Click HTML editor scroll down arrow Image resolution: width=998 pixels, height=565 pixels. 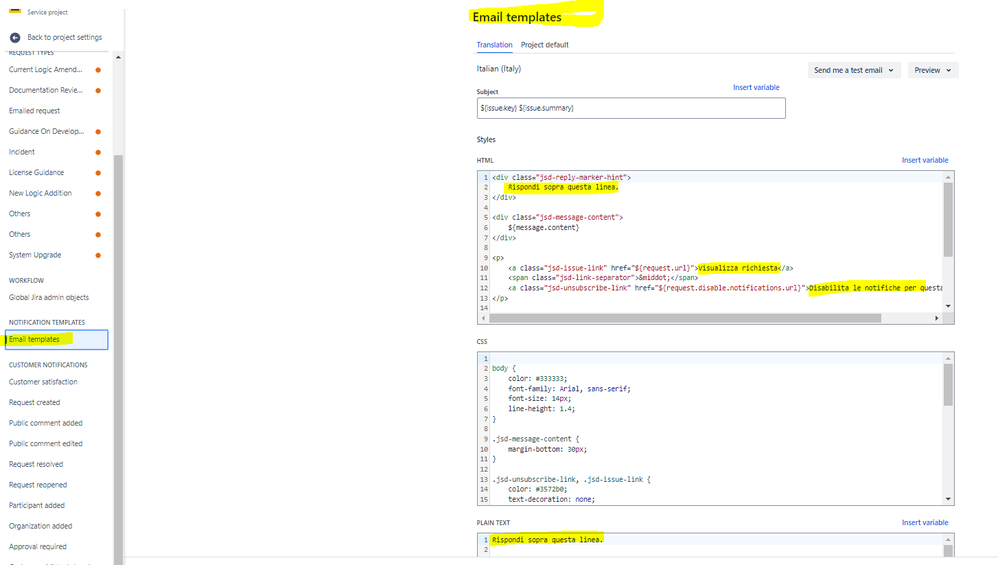click(x=948, y=306)
